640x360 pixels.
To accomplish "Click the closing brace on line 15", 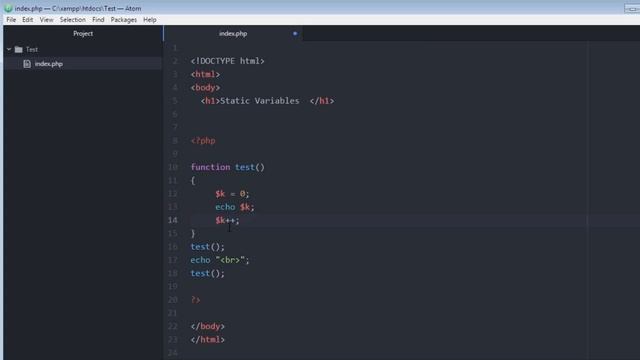I will pos(193,233).
